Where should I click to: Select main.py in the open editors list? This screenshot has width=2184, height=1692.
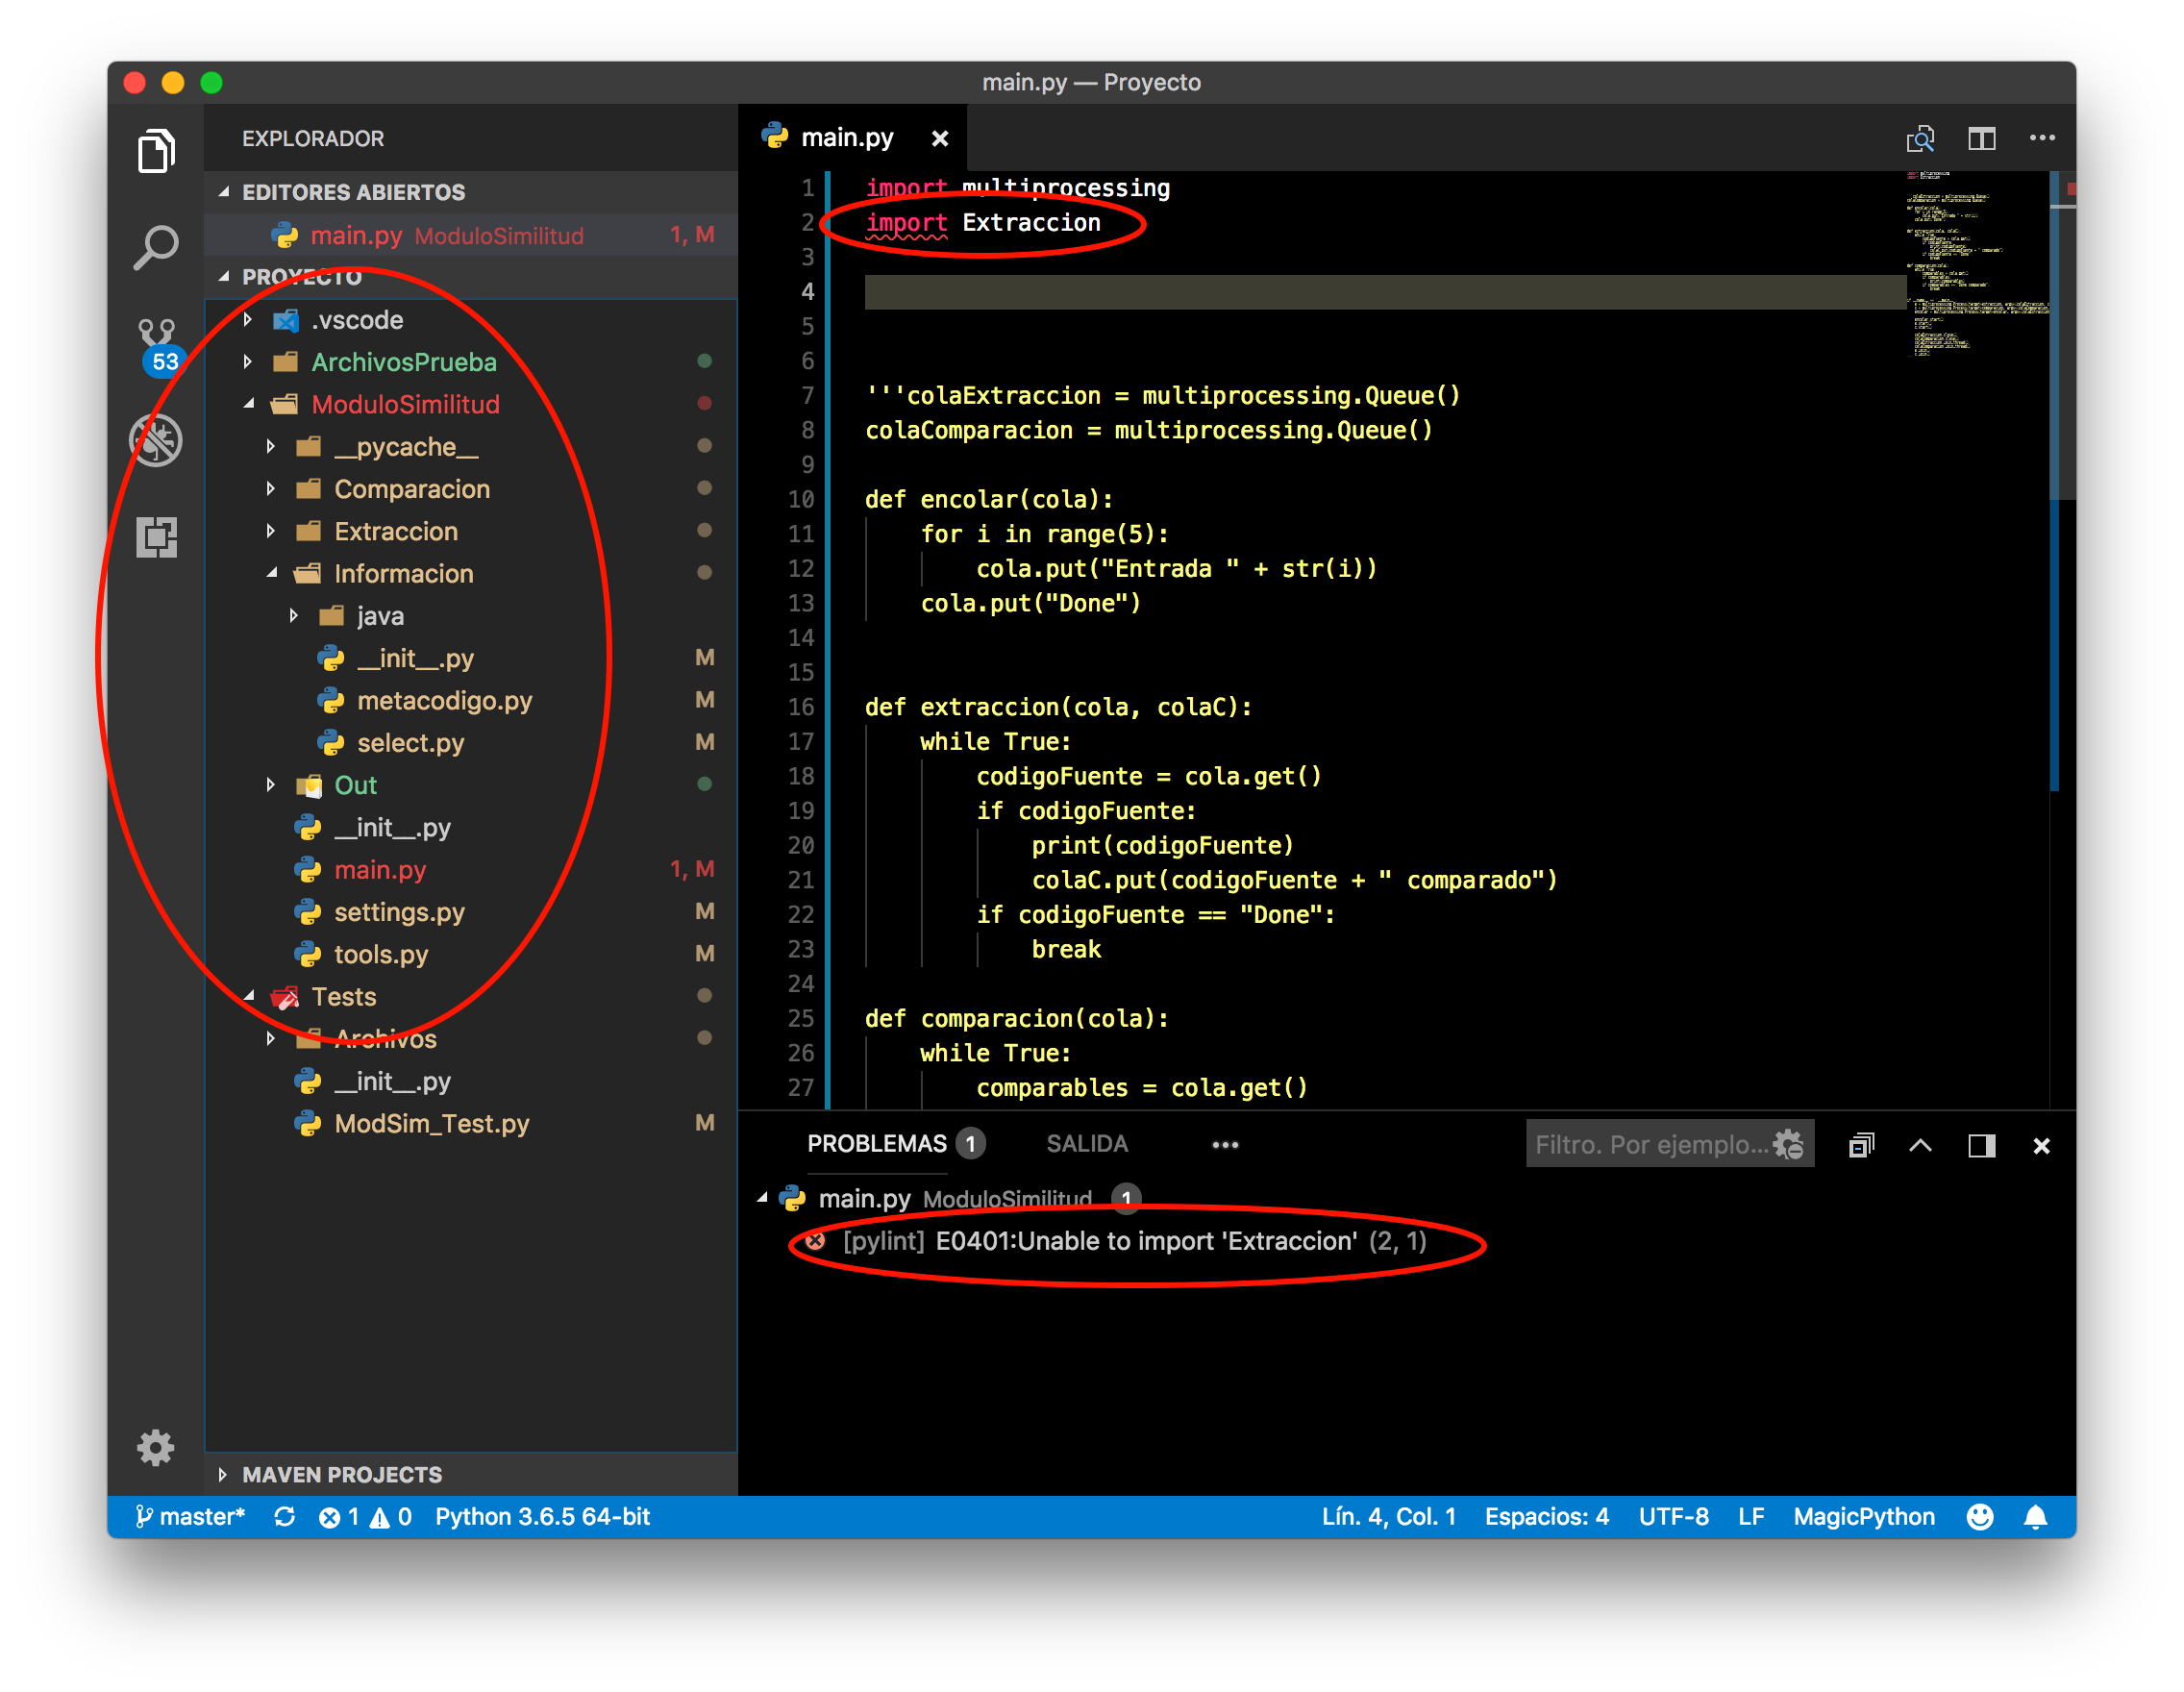(470, 235)
